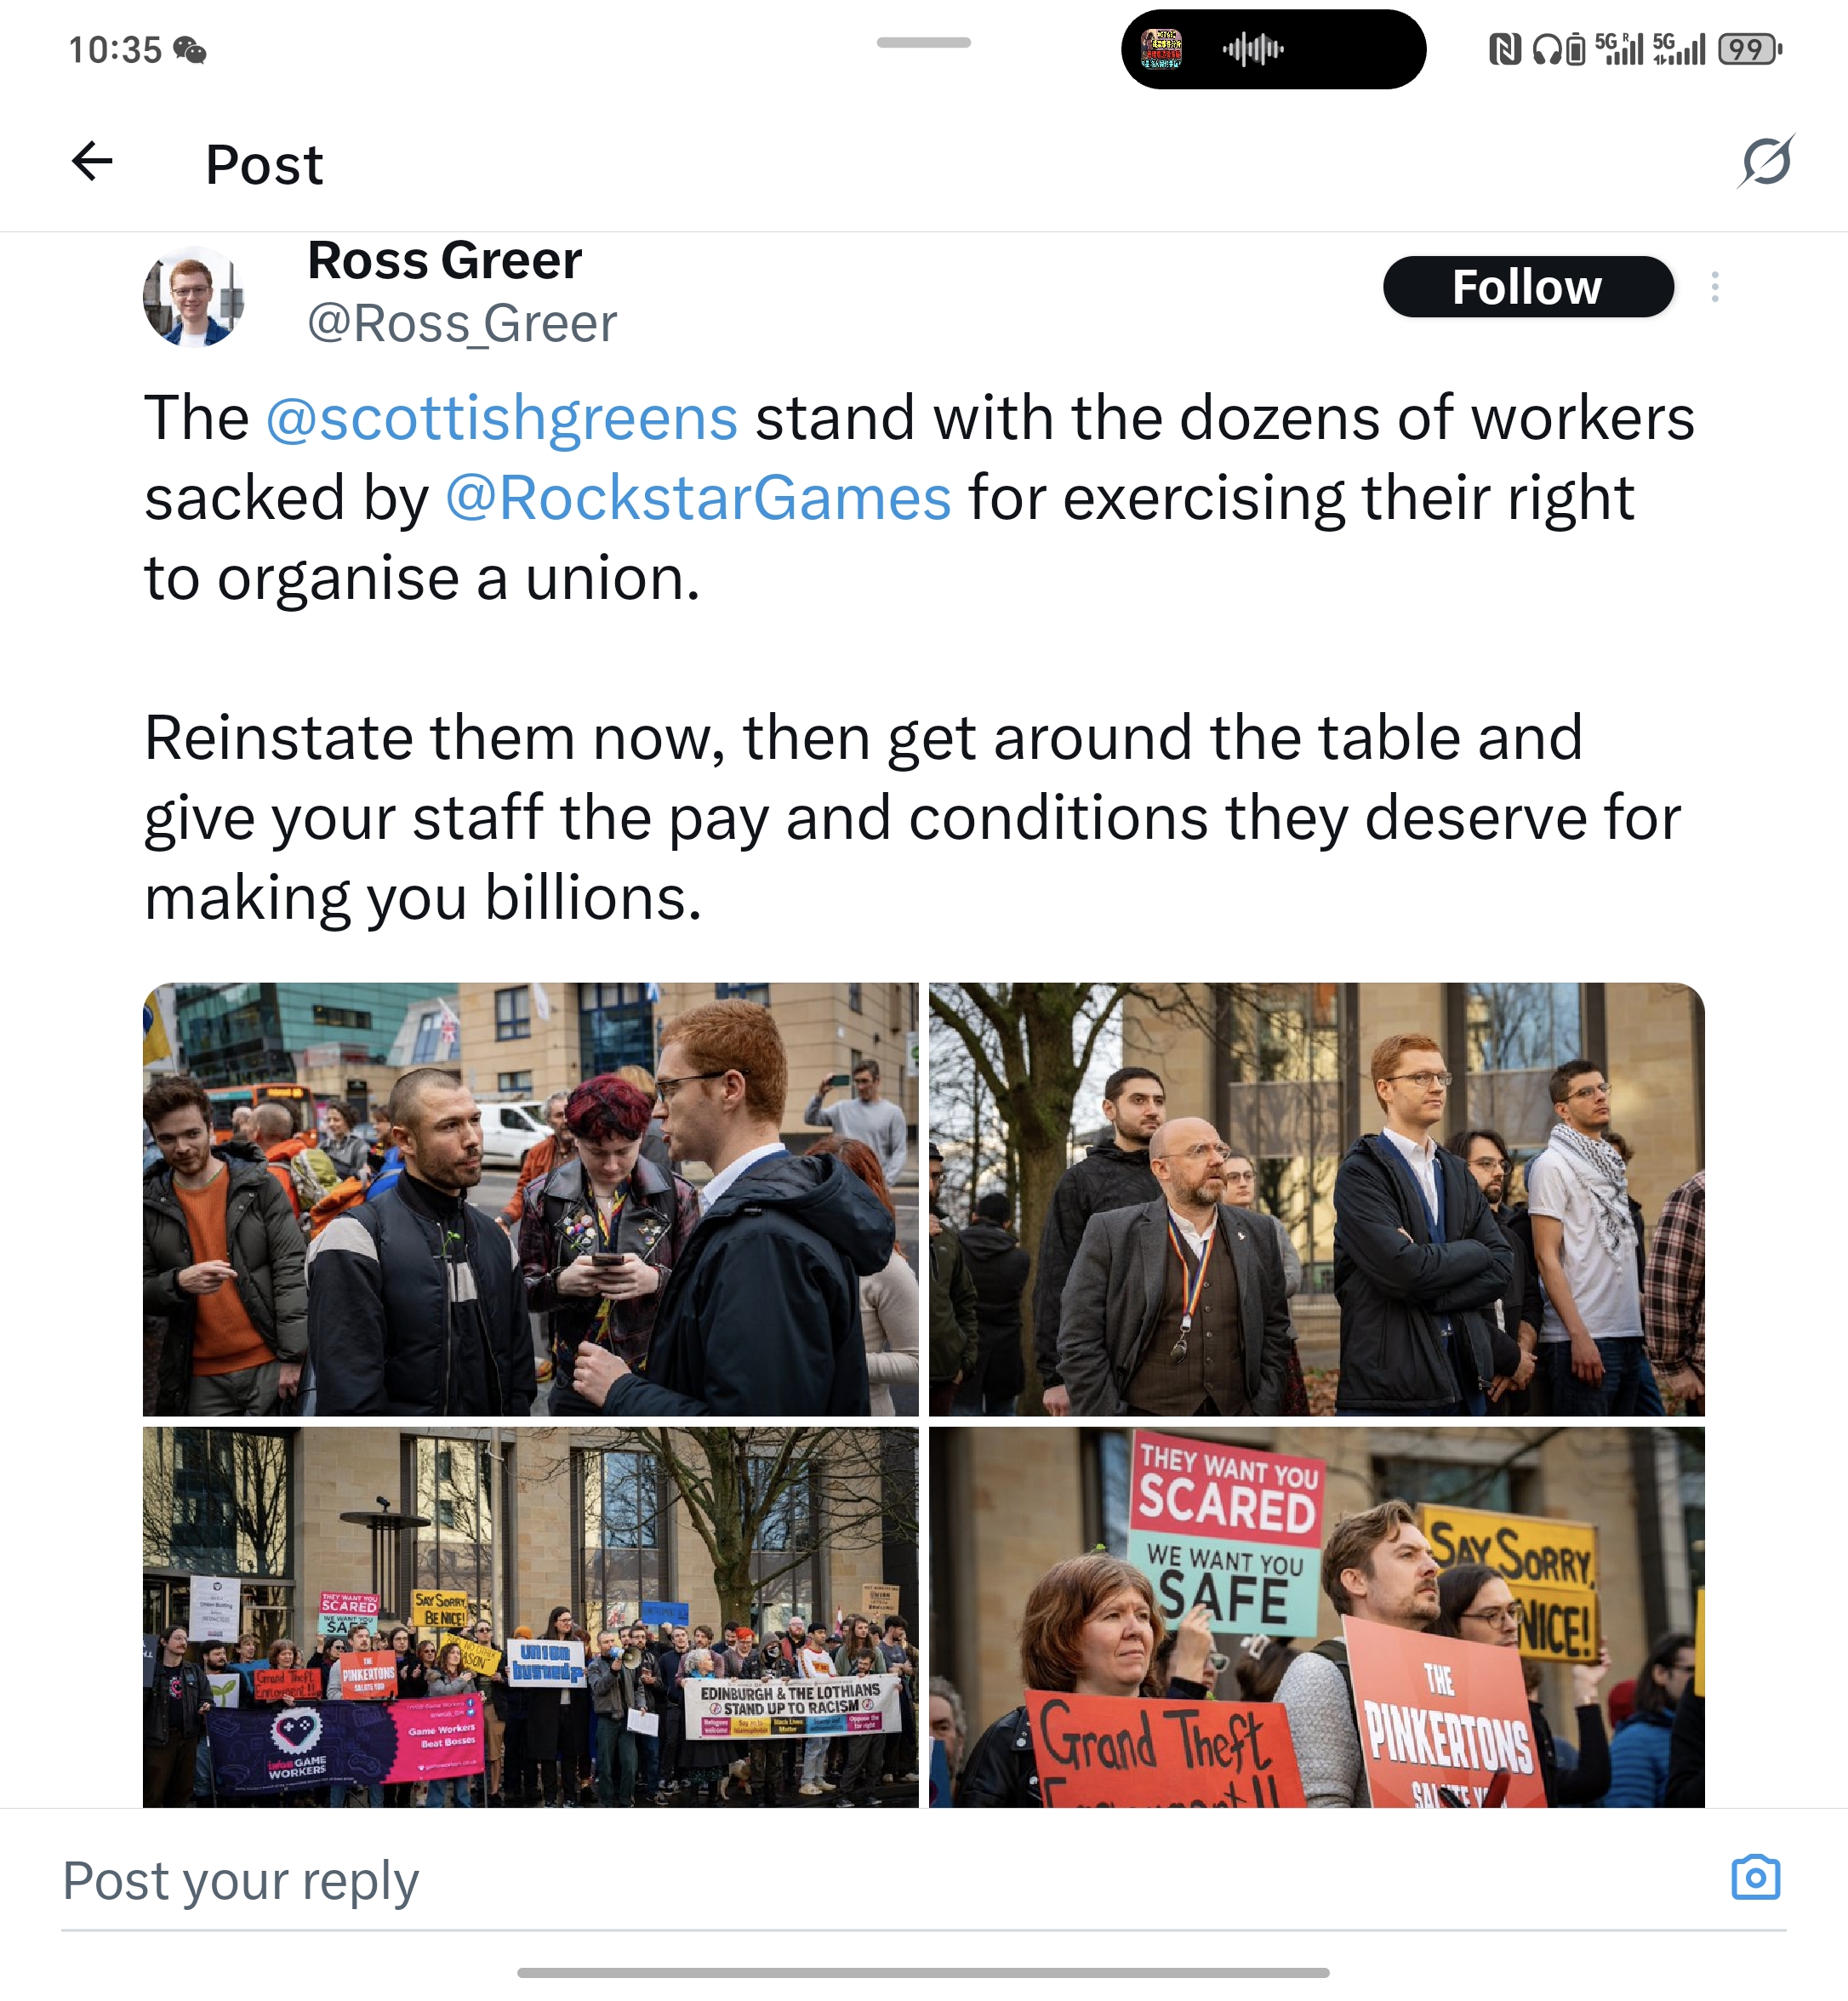
Task: Tap the @Ross_Greer handle
Action: click(462, 324)
